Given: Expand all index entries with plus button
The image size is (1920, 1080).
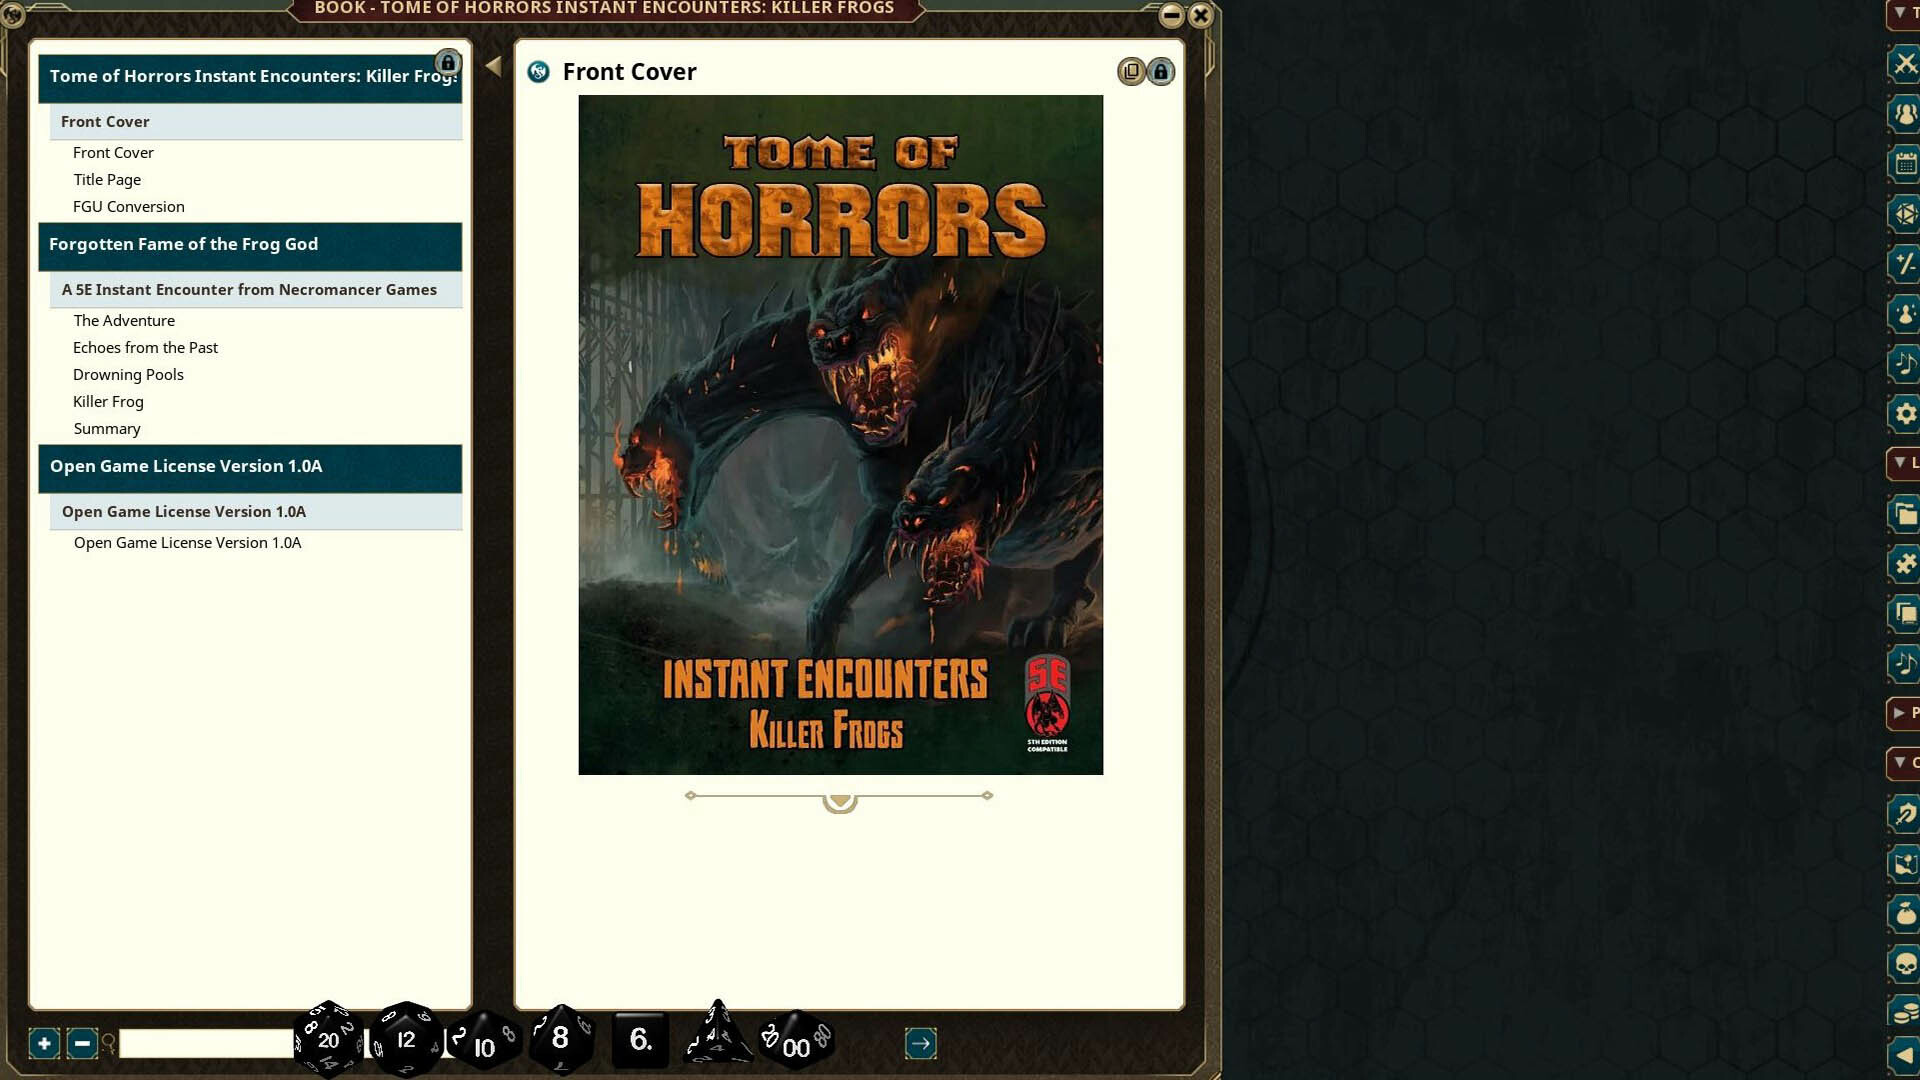Looking at the screenshot, I should (44, 1044).
